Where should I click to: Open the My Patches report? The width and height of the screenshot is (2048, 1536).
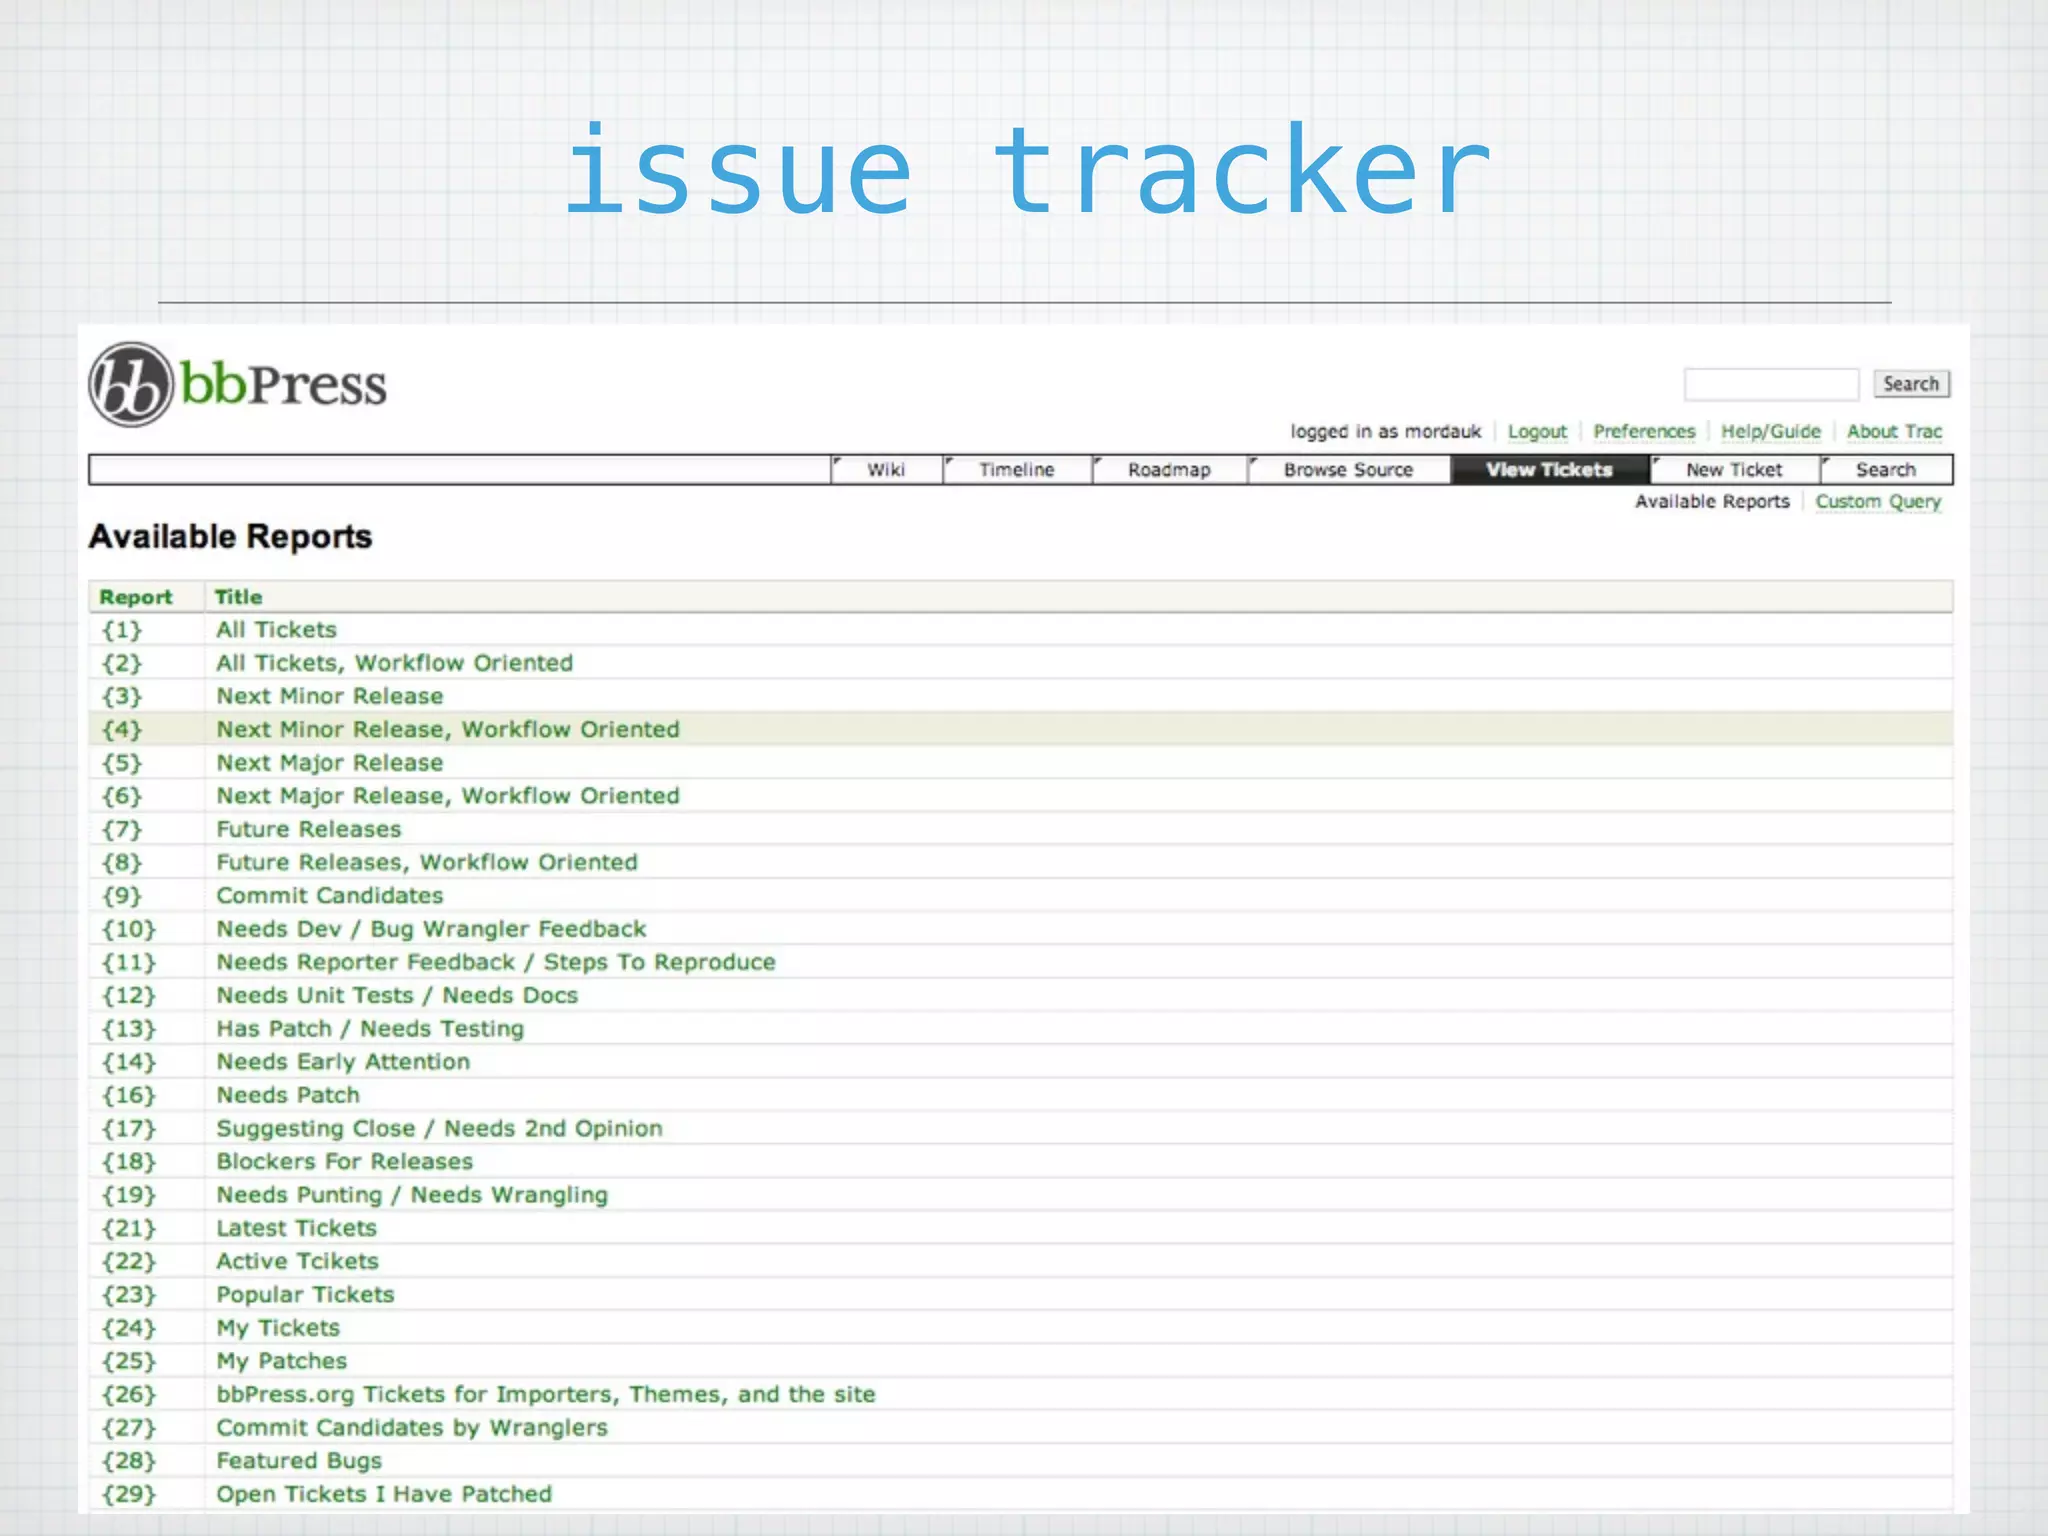click(x=281, y=1361)
